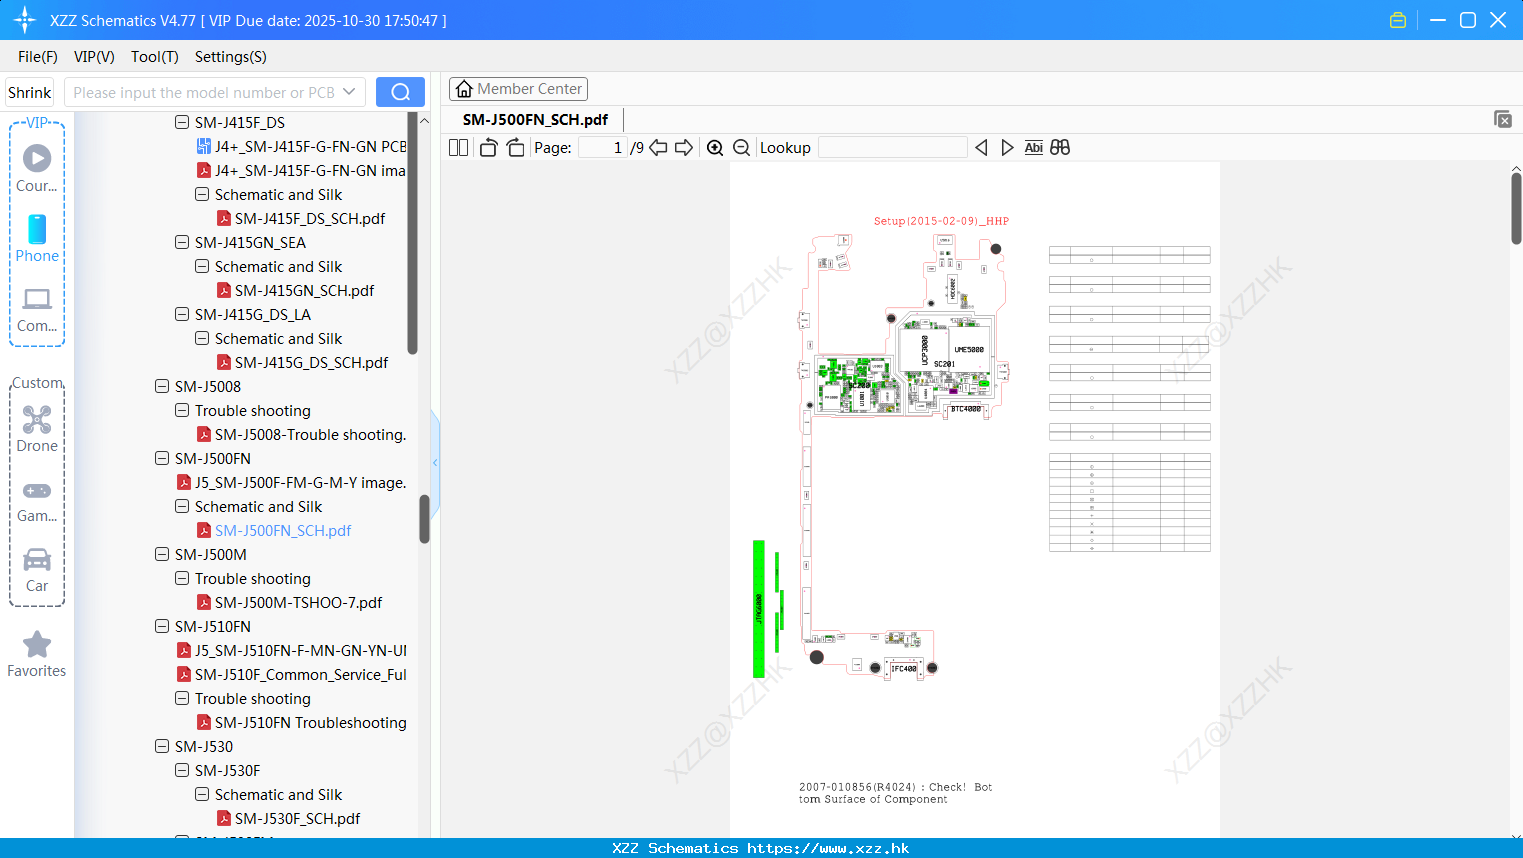Zoom in on the schematic
The image size is (1523, 858).
[x=715, y=147]
